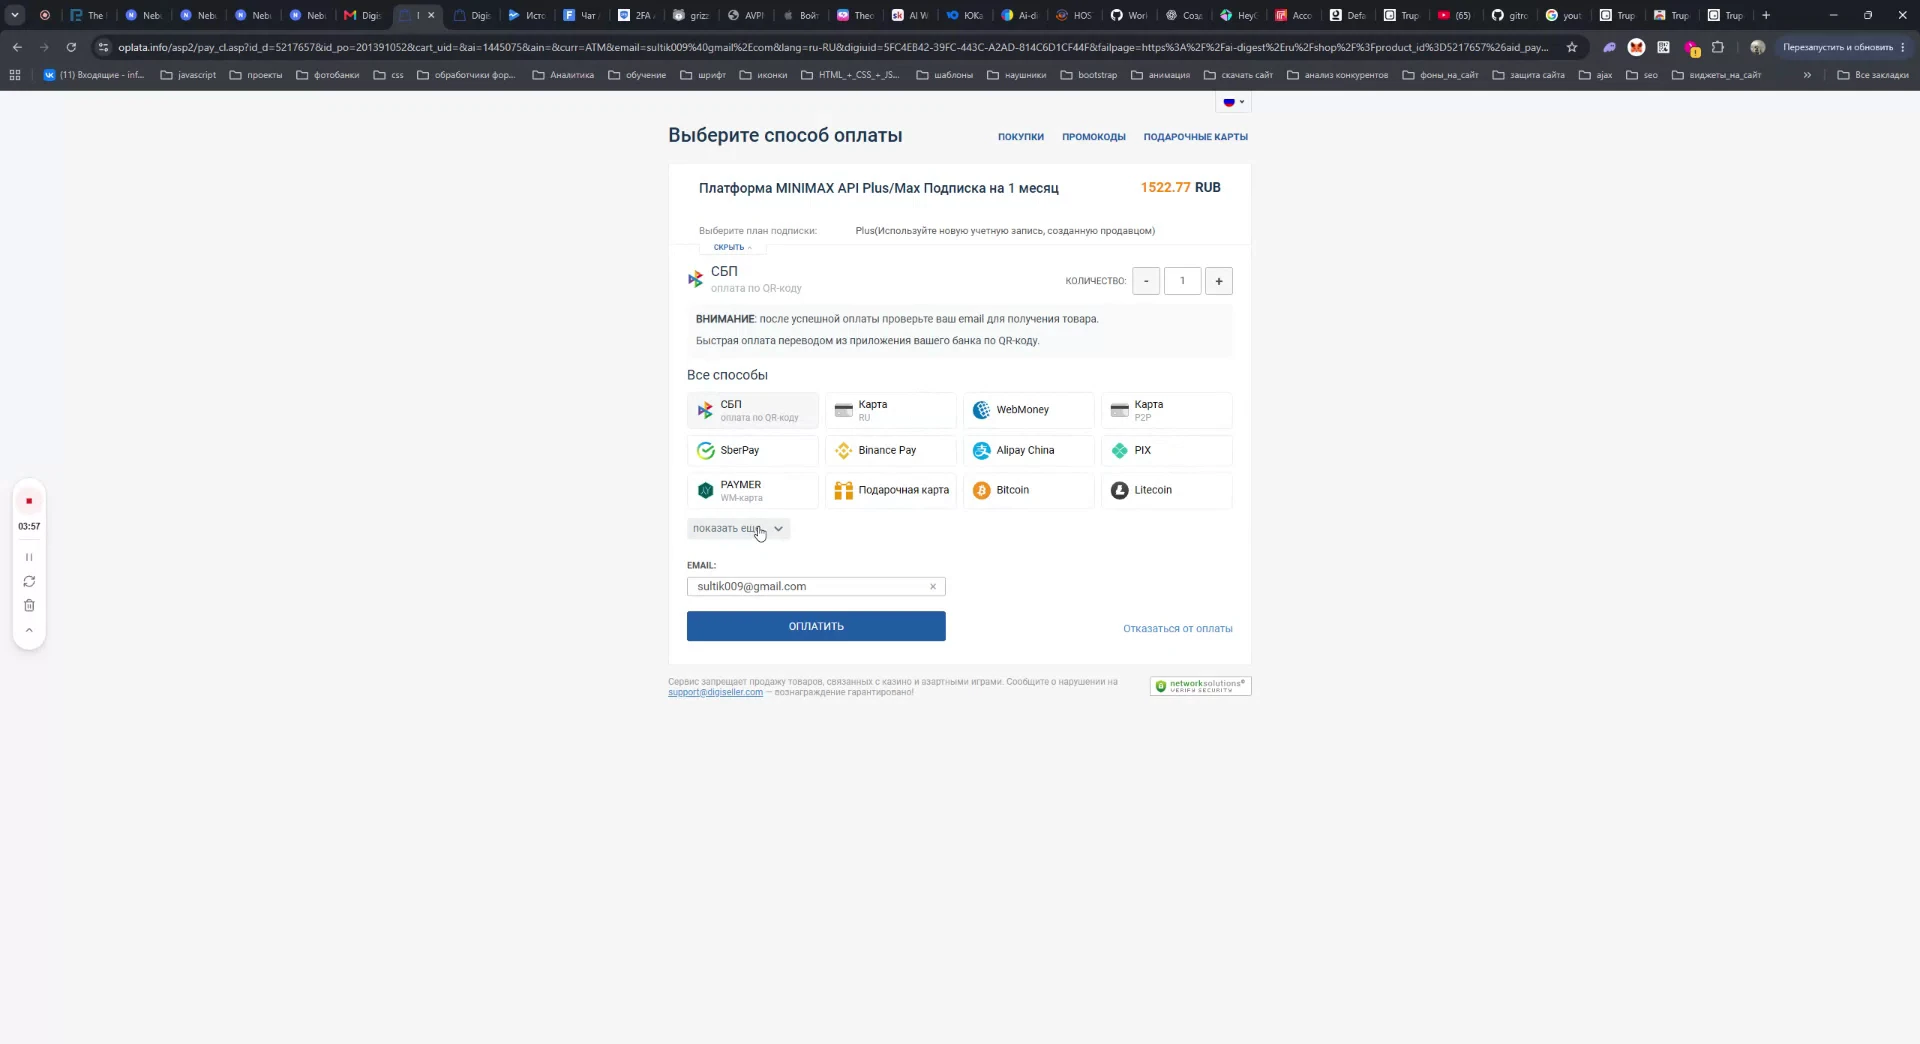Image resolution: width=1920 pixels, height=1044 pixels.
Task: Click 'Отказаться от оплаты' link
Action: tap(1177, 629)
